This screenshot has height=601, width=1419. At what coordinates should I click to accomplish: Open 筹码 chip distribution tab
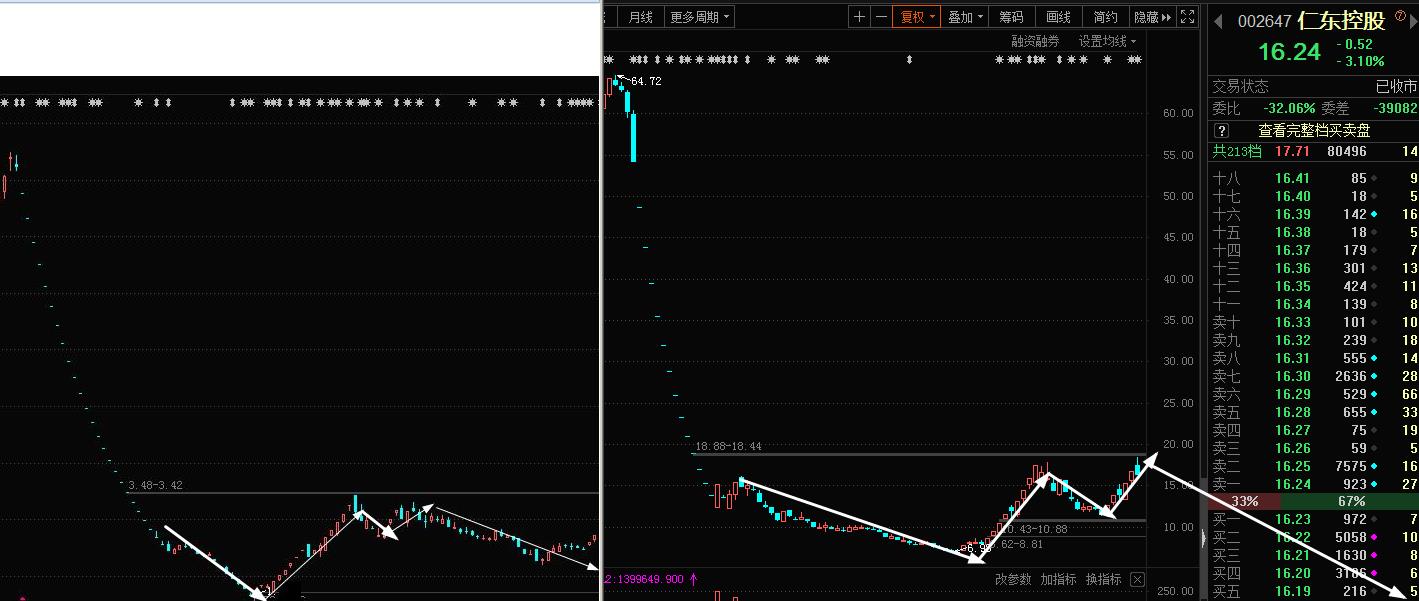click(1012, 16)
